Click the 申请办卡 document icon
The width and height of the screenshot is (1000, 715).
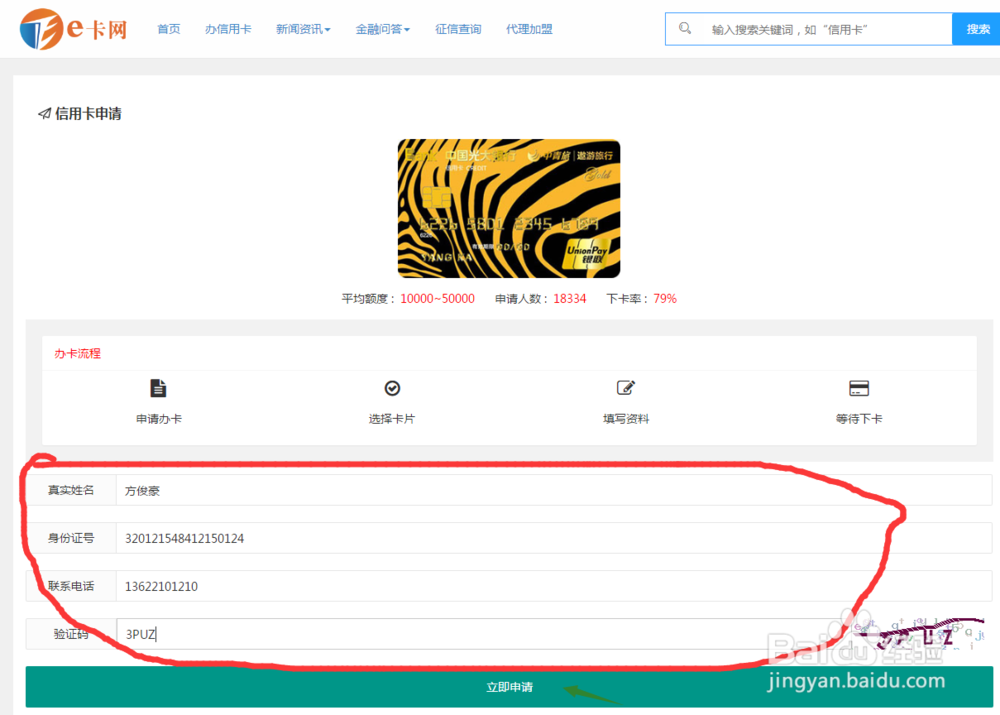pyautogui.click(x=158, y=388)
